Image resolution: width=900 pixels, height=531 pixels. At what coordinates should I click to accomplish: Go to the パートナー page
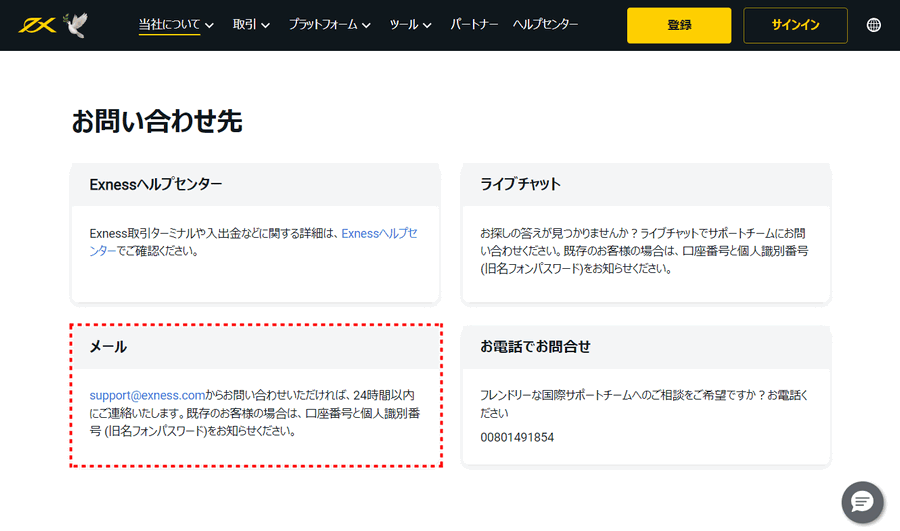[x=474, y=25]
